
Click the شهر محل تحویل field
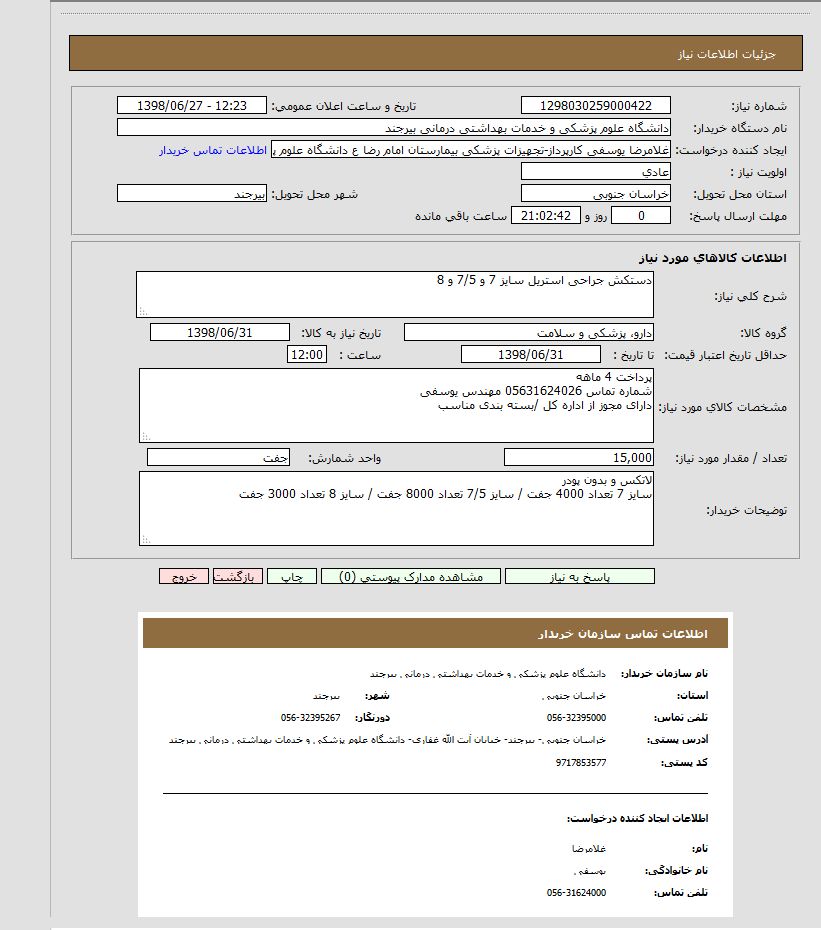pos(192,194)
